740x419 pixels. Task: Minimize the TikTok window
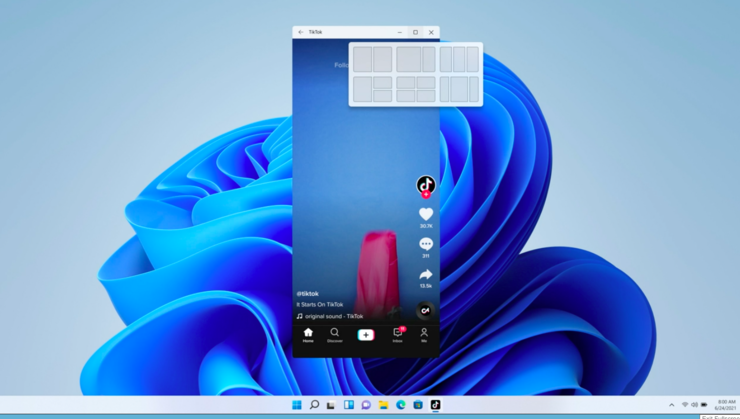point(400,32)
